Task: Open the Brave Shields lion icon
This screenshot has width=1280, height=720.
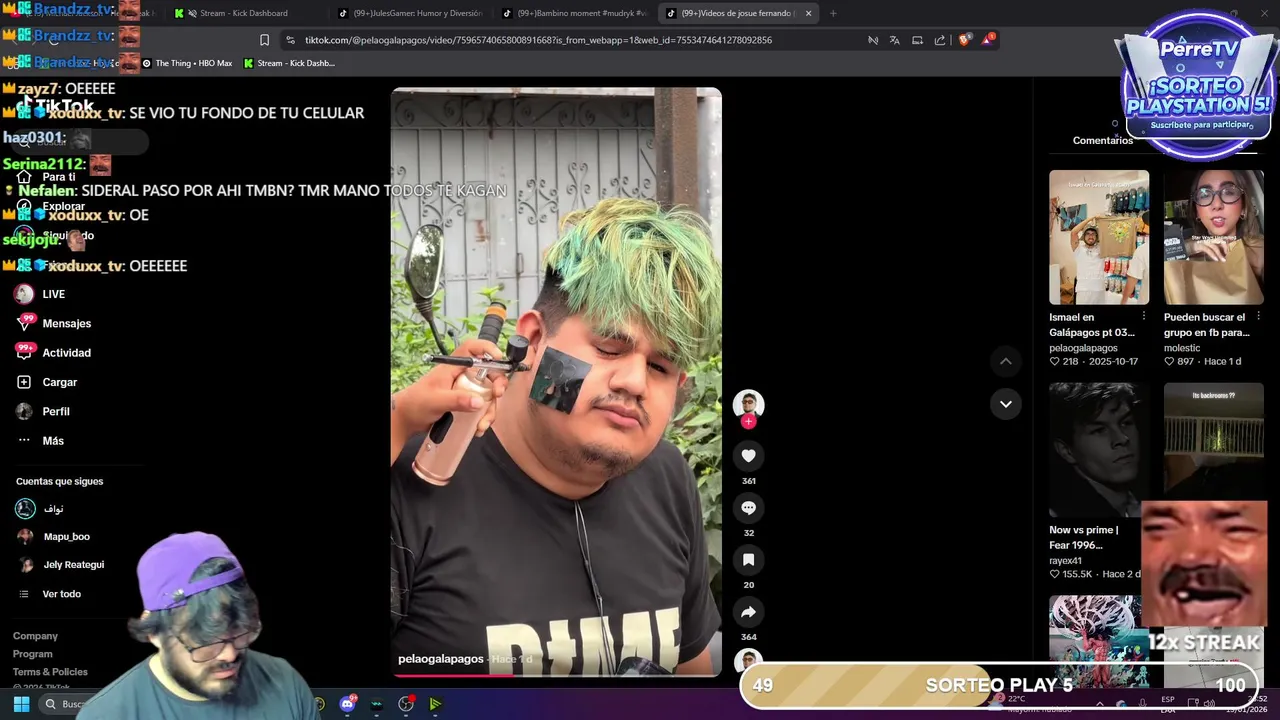Action: tap(964, 40)
